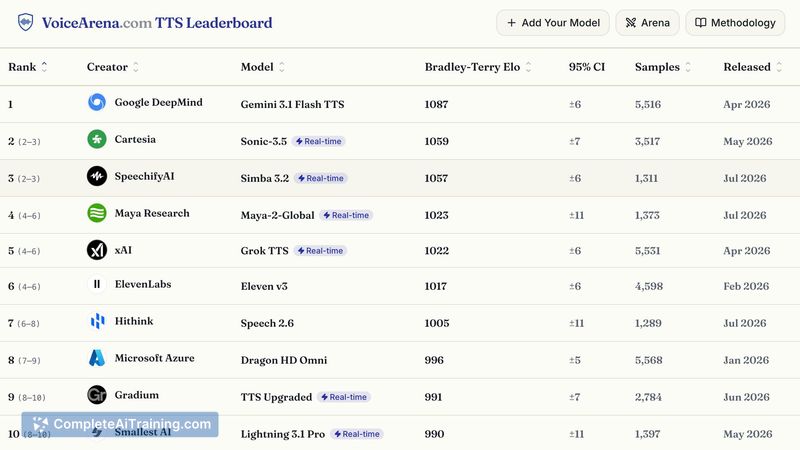Click the crossed swords icon in the Arena button
The width and height of the screenshot is (800, 450).
point(631,23)
